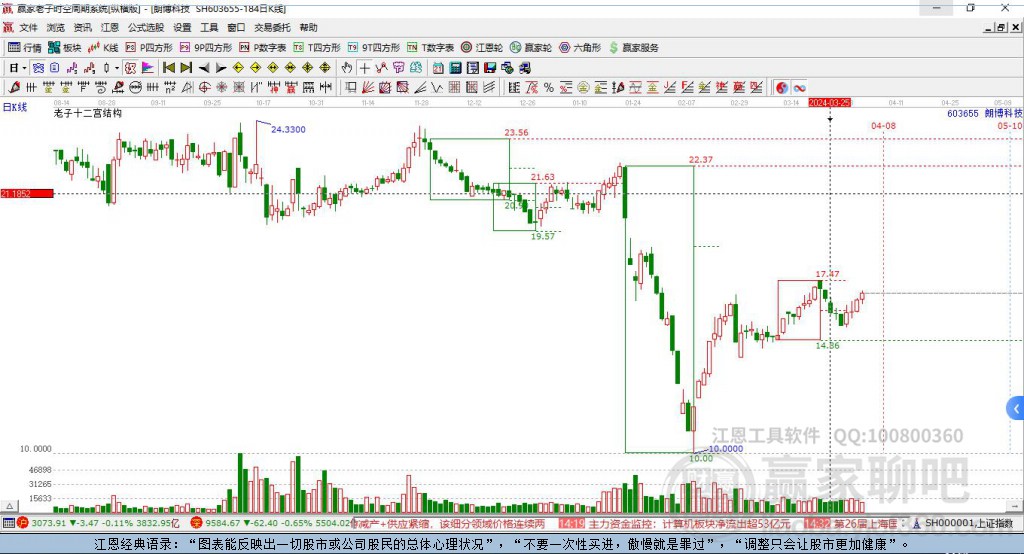Open the 9P四方形 tool
The width and height of the screenshot is (1024, 554).
coord(206,48)
